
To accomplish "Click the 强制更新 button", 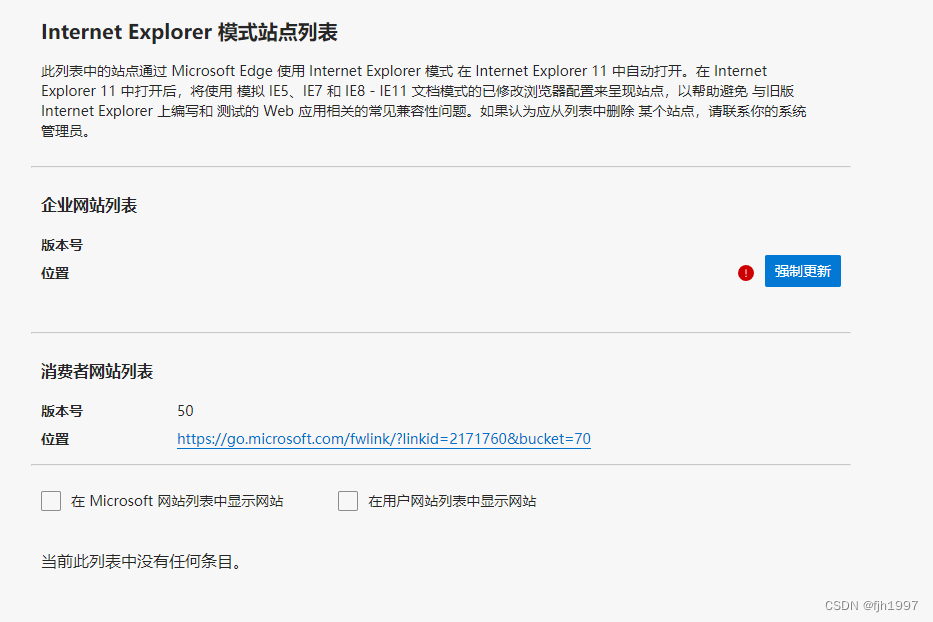I will [x=802, y=271].
